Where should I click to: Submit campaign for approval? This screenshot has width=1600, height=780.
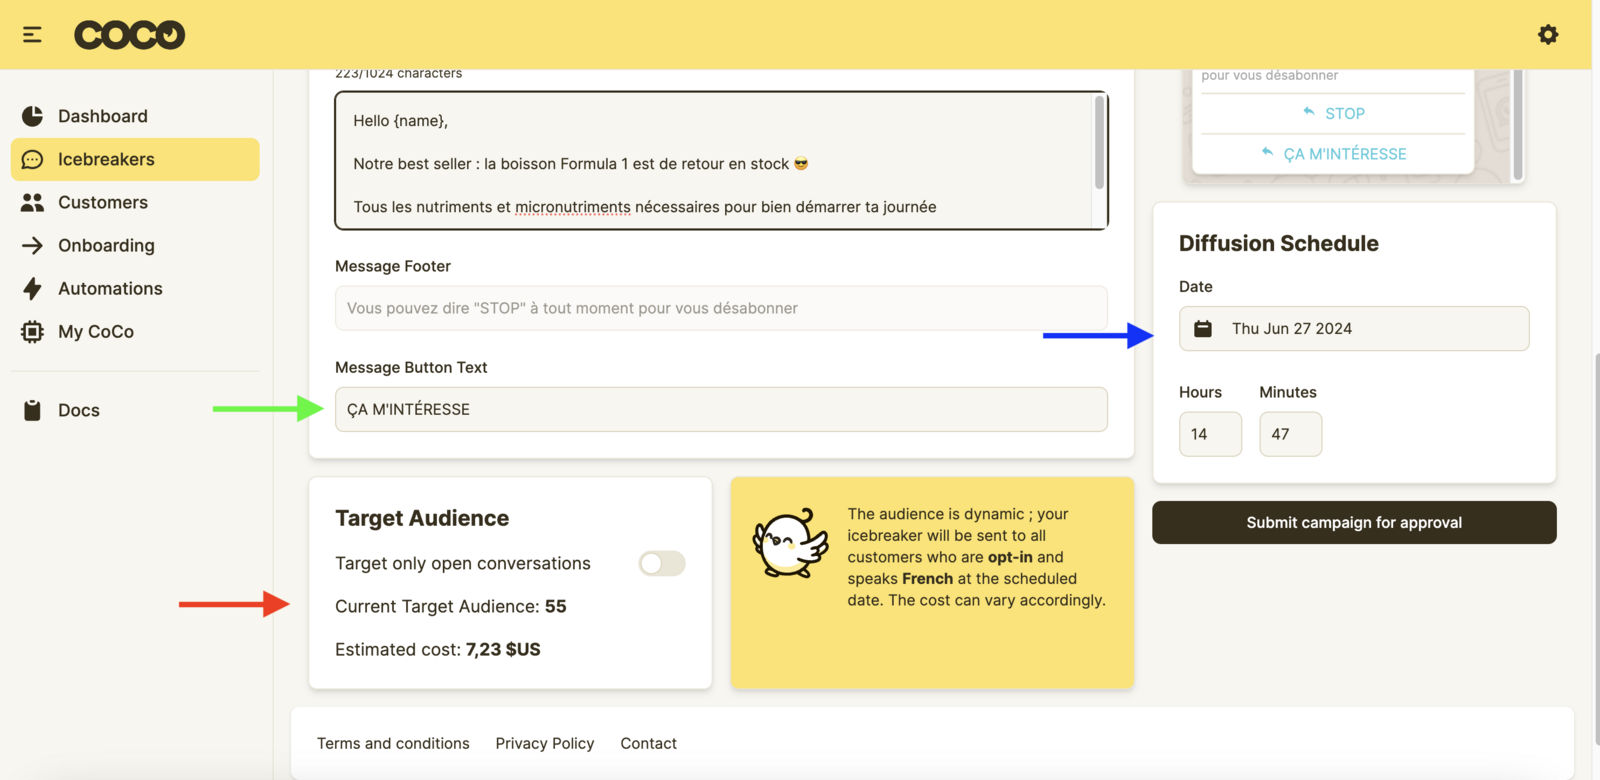tap(1353, 523)
